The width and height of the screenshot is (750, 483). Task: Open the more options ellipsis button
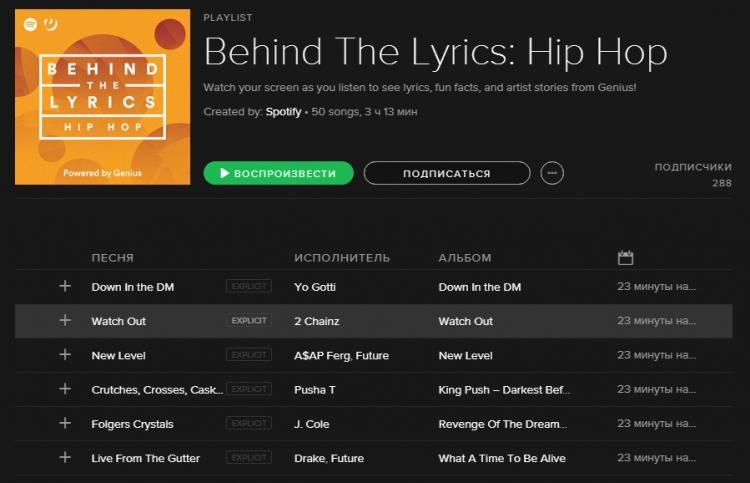[552, 173]
